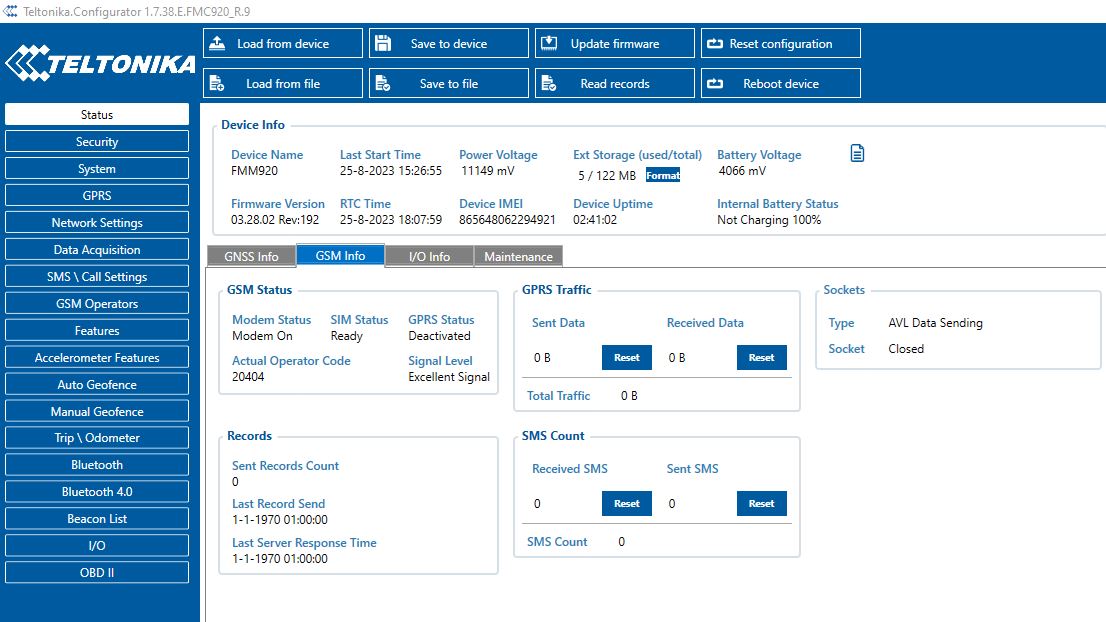The image size is (1106, 622).
Task: Reset the Received Data traffic counter
Action: 762,358
